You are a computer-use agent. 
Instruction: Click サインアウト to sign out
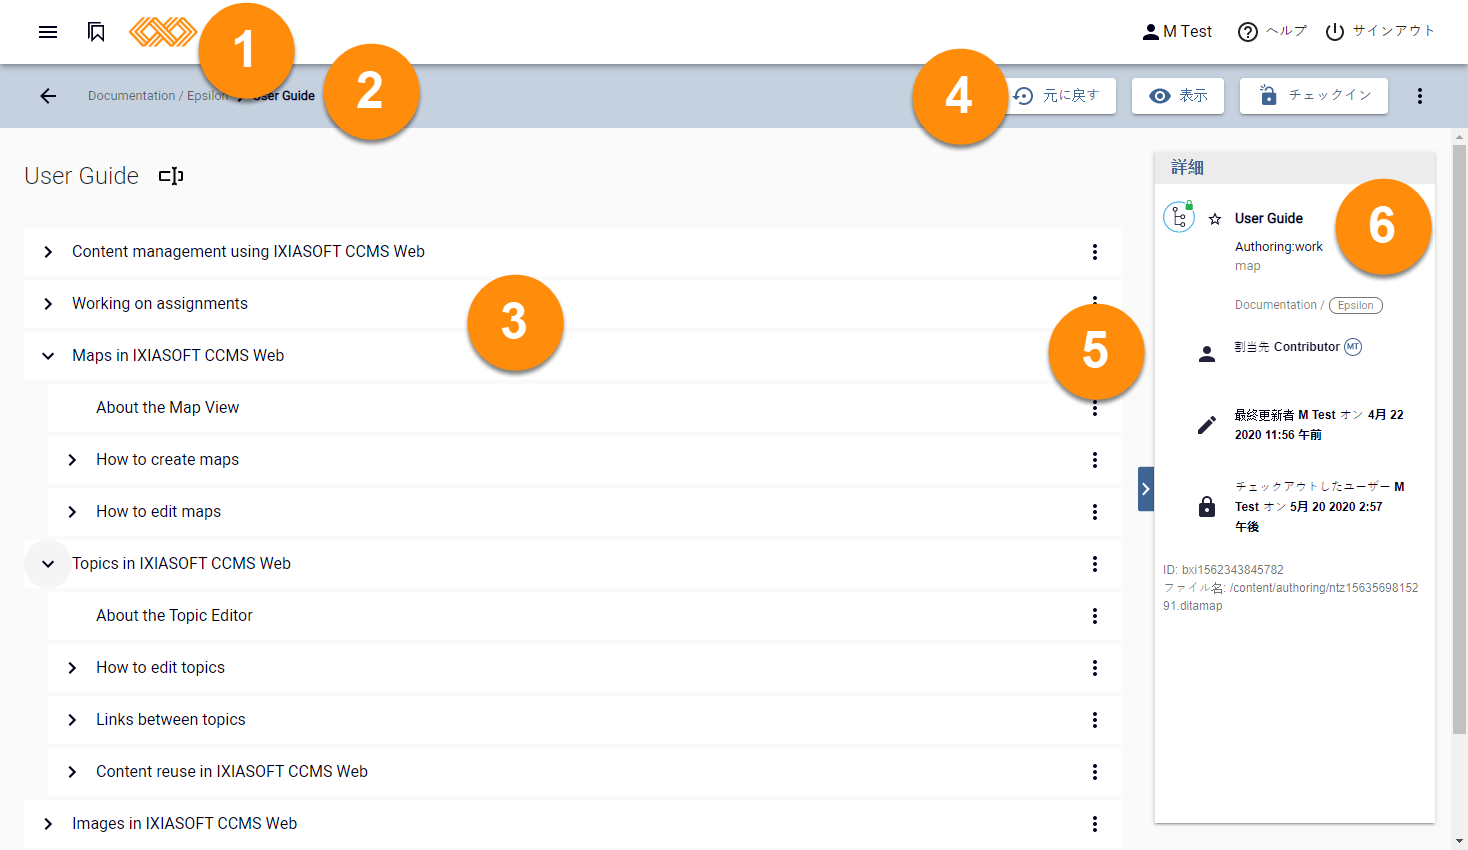pyautogui.click(x=1380, y=32)
